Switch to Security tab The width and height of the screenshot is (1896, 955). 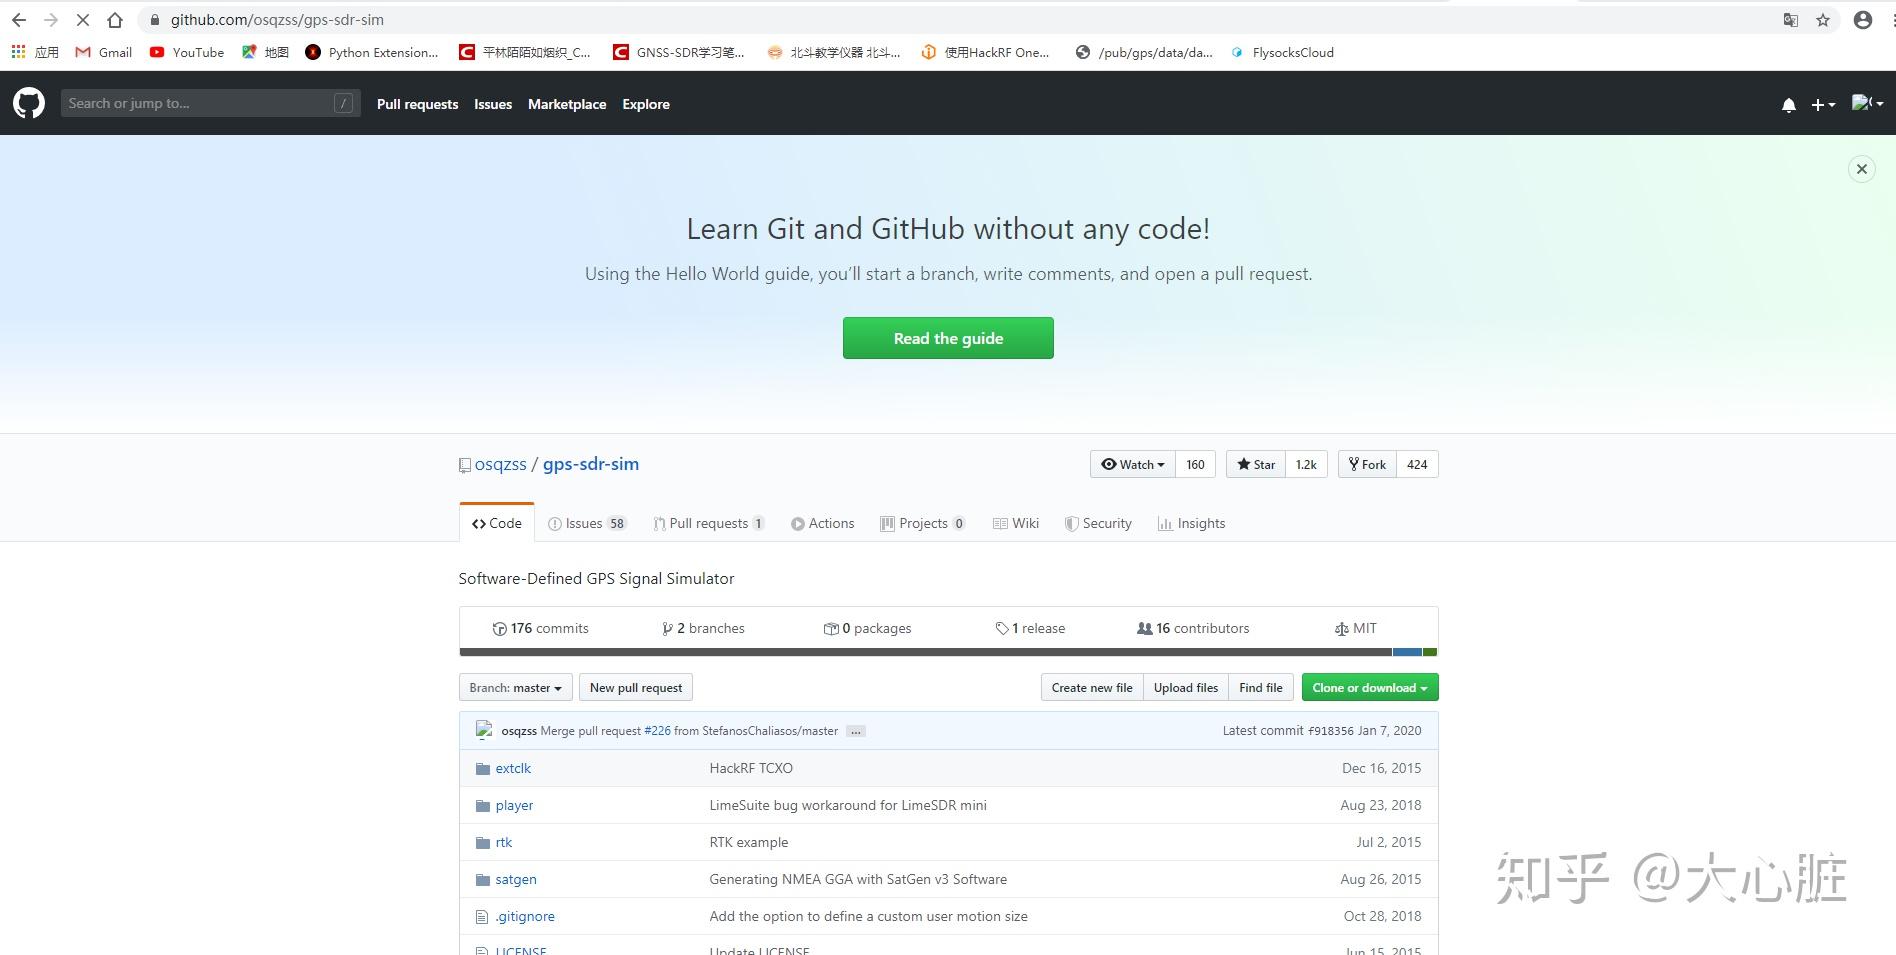[x=1098, y=523]
